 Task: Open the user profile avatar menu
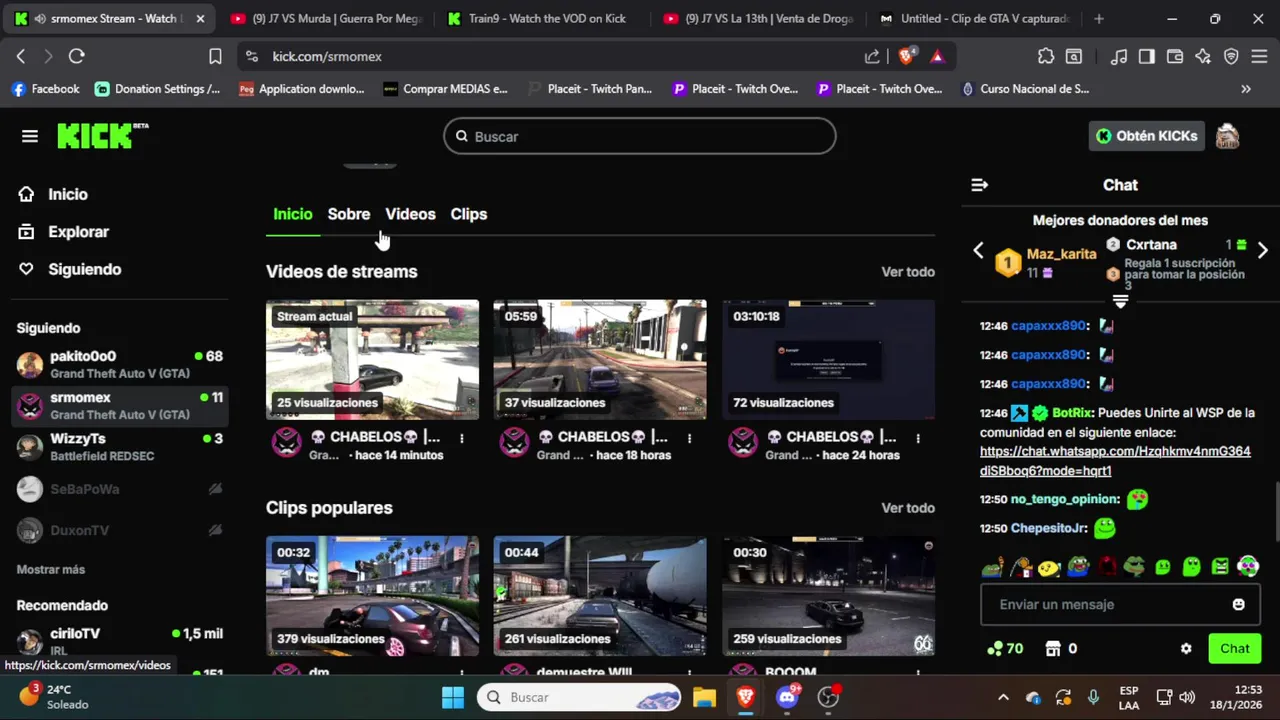tap(1227, 136)
